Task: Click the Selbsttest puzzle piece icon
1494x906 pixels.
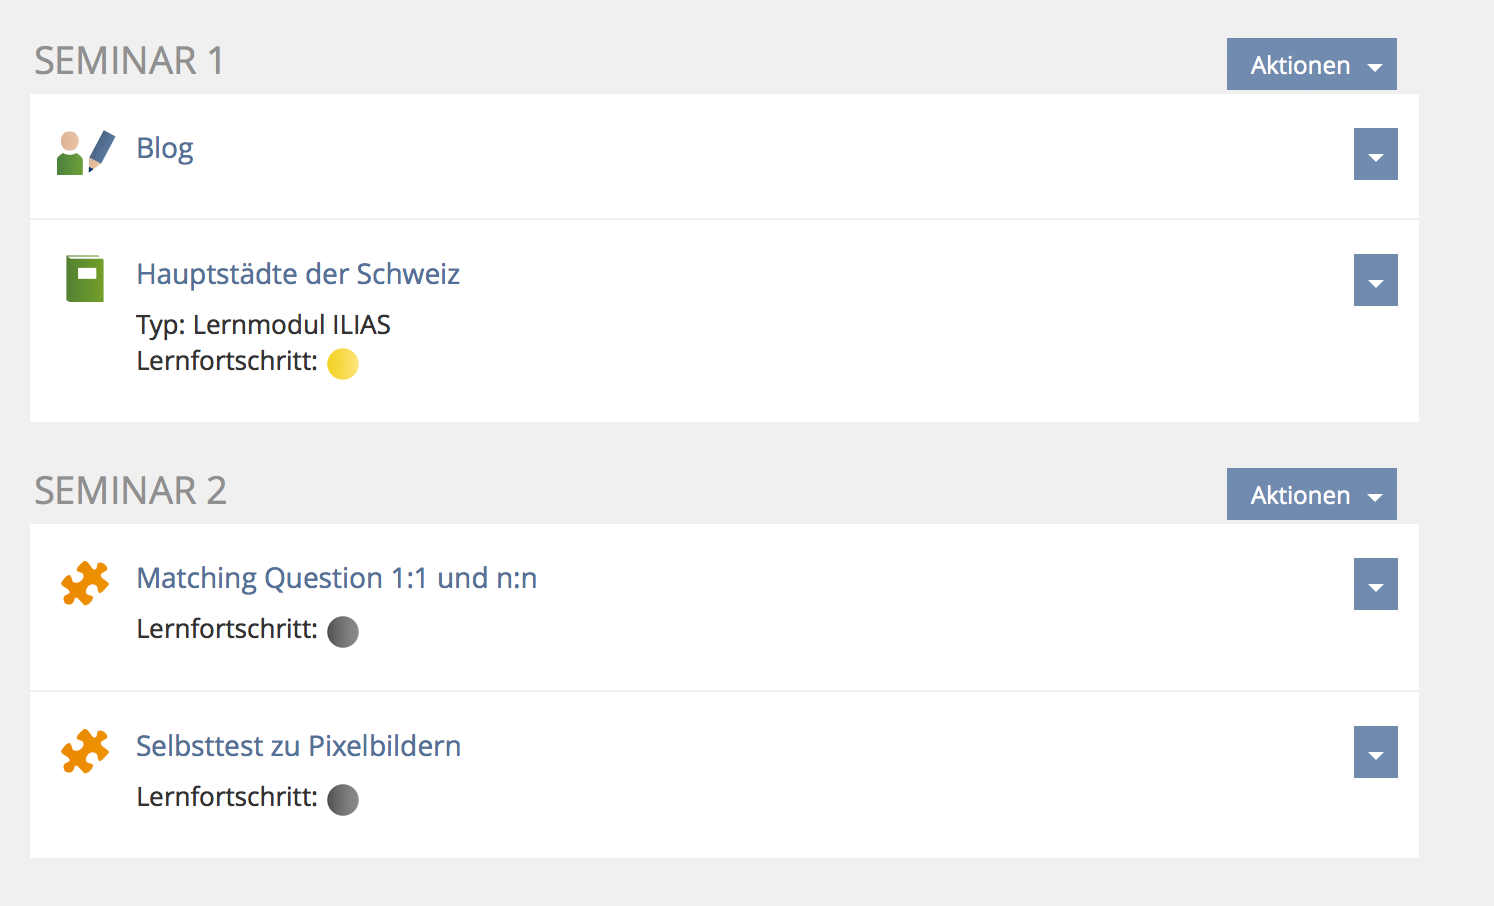Action: [x=85, y=751]
